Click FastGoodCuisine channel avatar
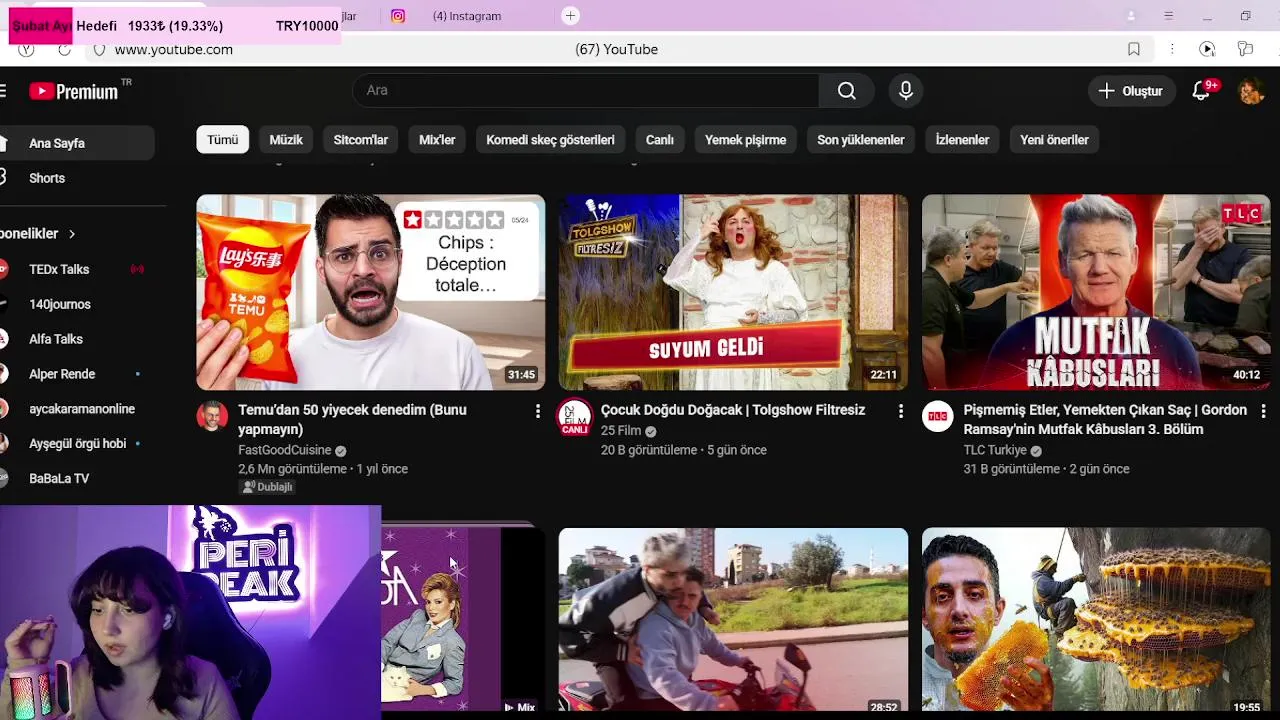This screenshot has width=1280, height=720. (x=212, y=416)
